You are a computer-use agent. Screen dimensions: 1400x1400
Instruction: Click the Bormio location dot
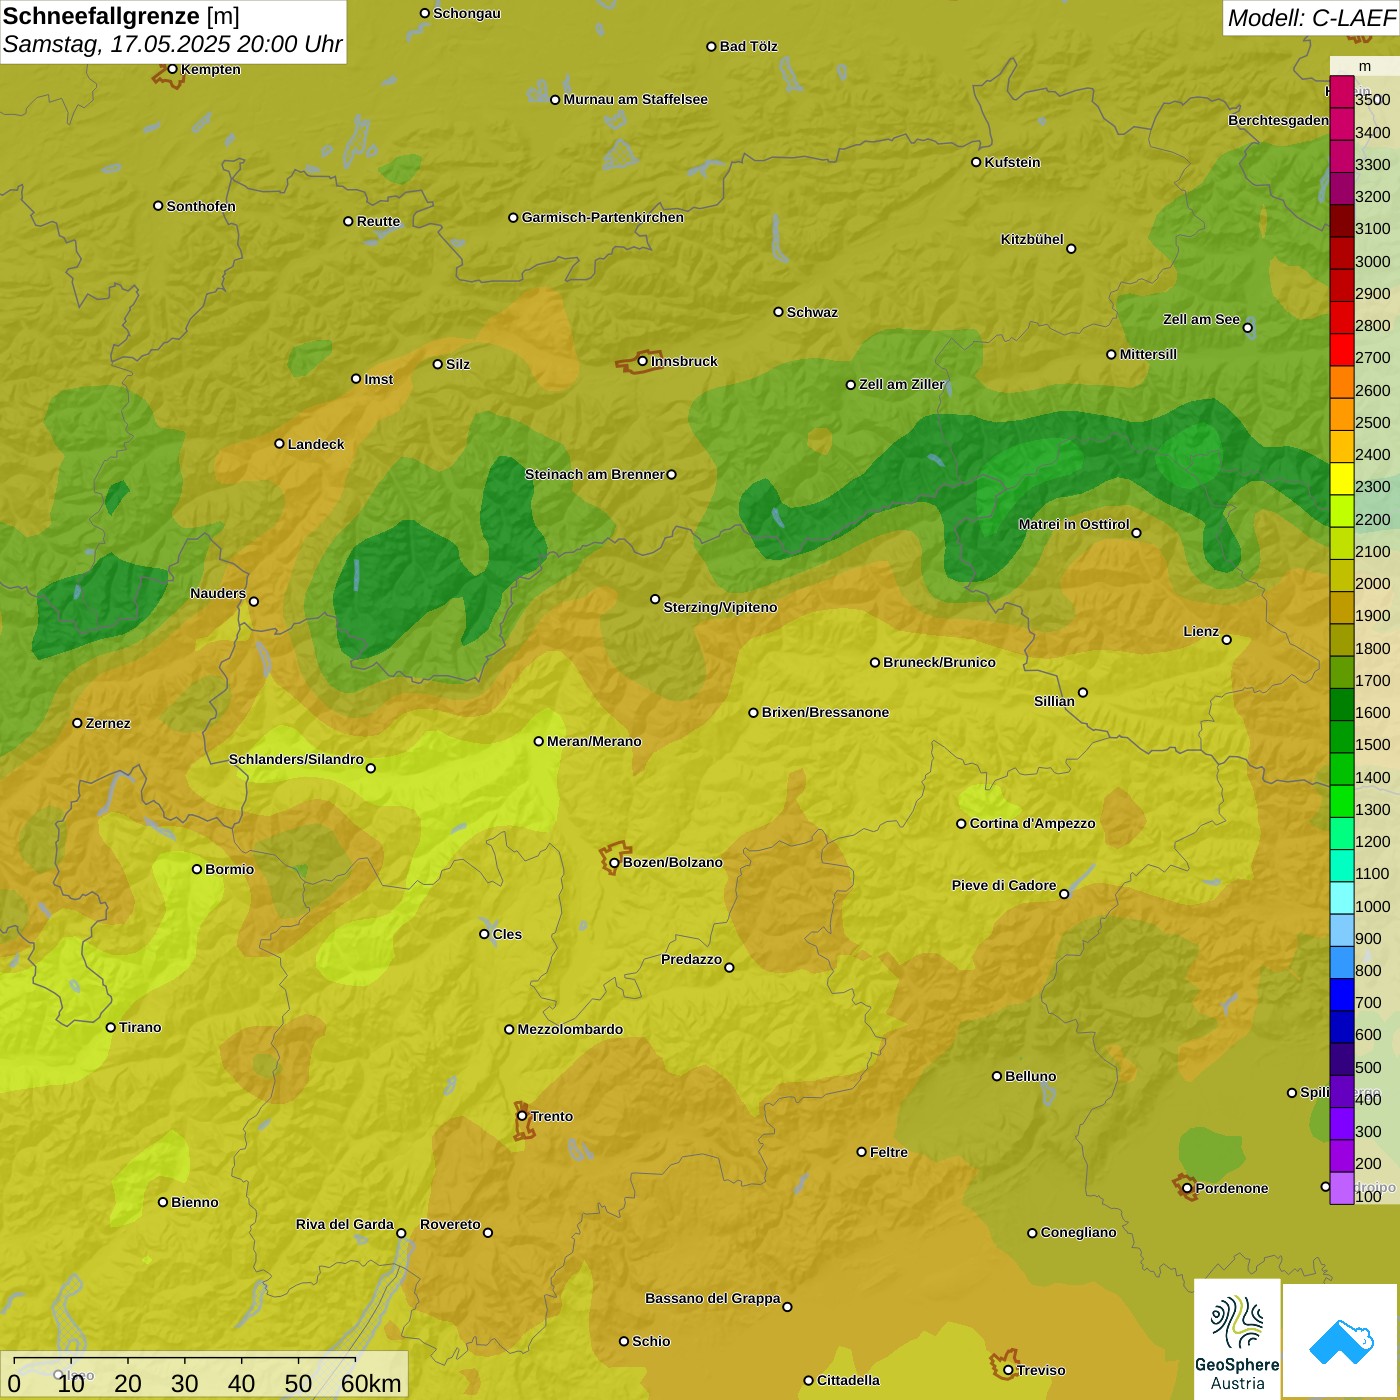click(x=197, y=869)
